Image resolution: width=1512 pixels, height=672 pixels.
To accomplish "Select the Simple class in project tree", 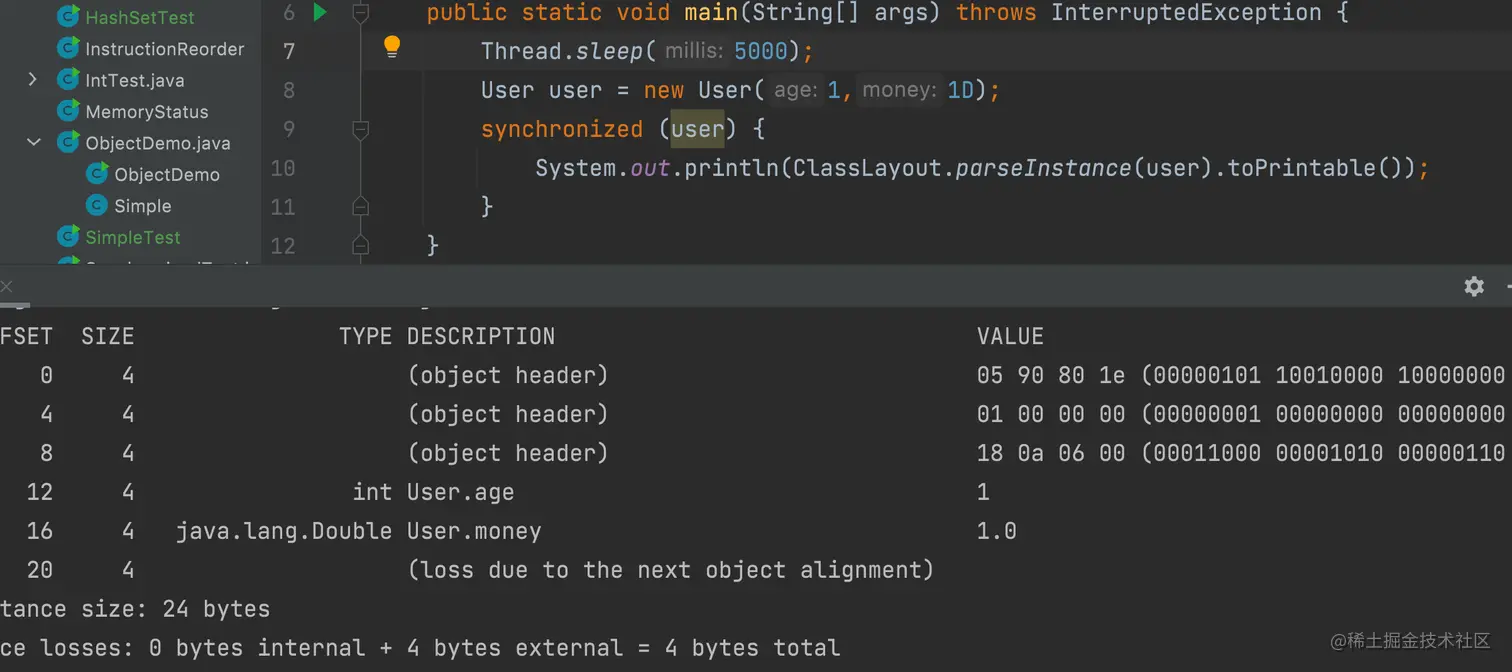I will pyautogui.click(x=142, y=206).
